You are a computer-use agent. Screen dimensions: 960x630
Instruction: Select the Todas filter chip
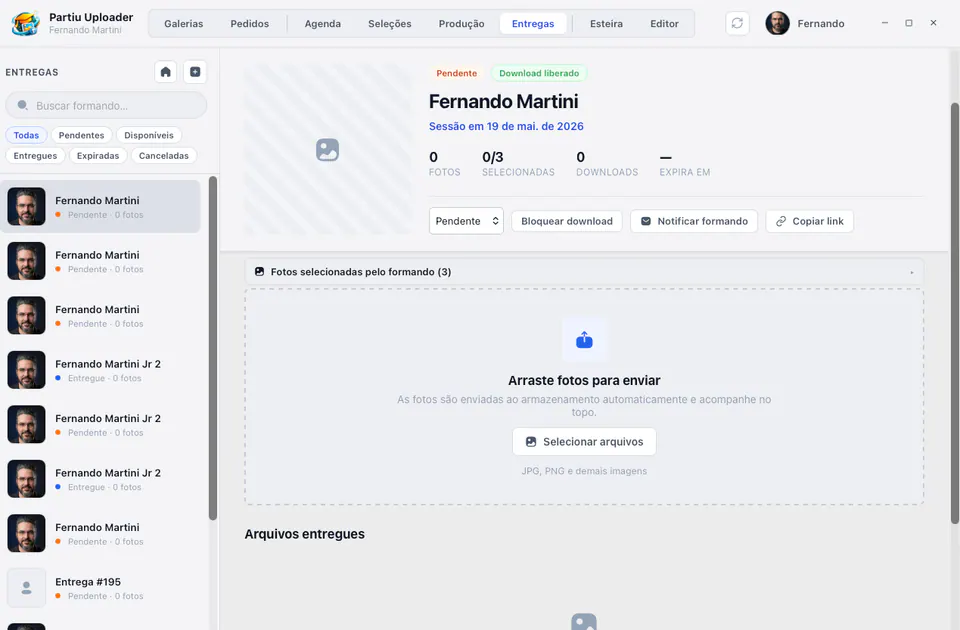26,135
